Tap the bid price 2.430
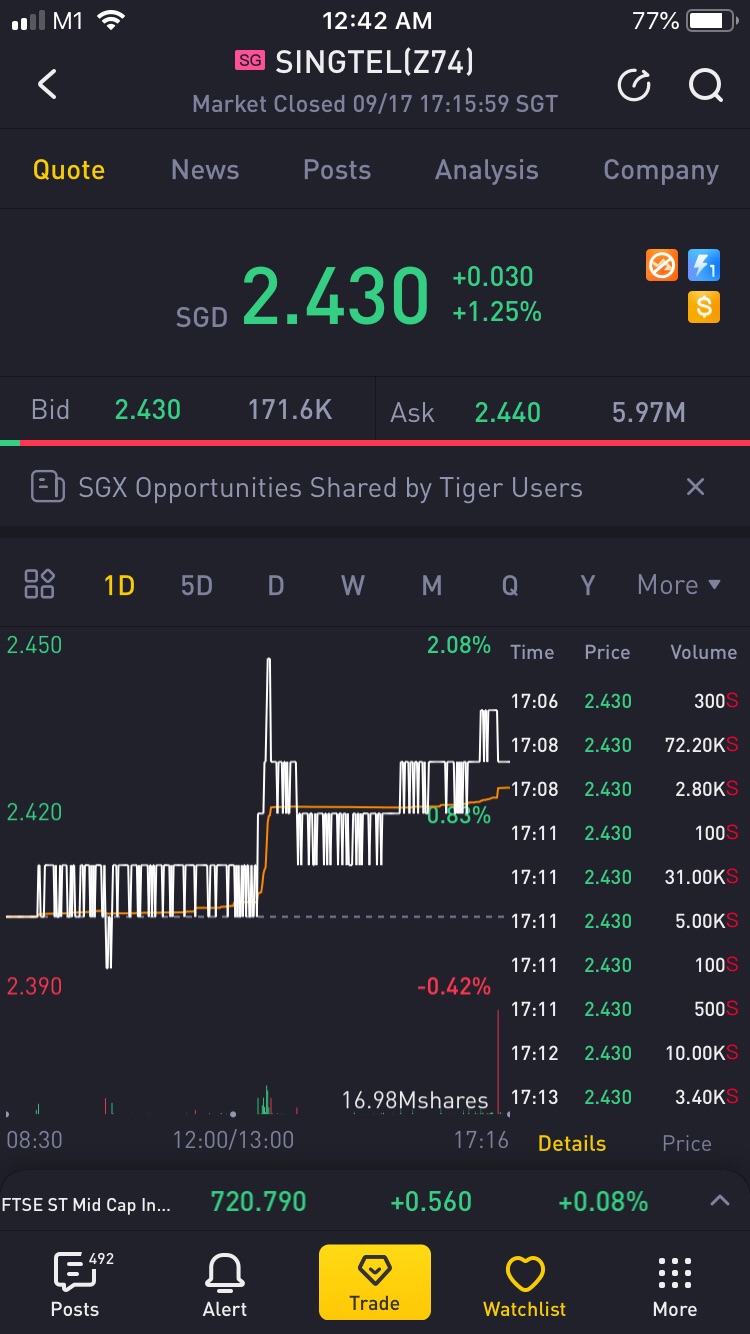The width and height of the screenshot is (750, 1334). point(148,409)
